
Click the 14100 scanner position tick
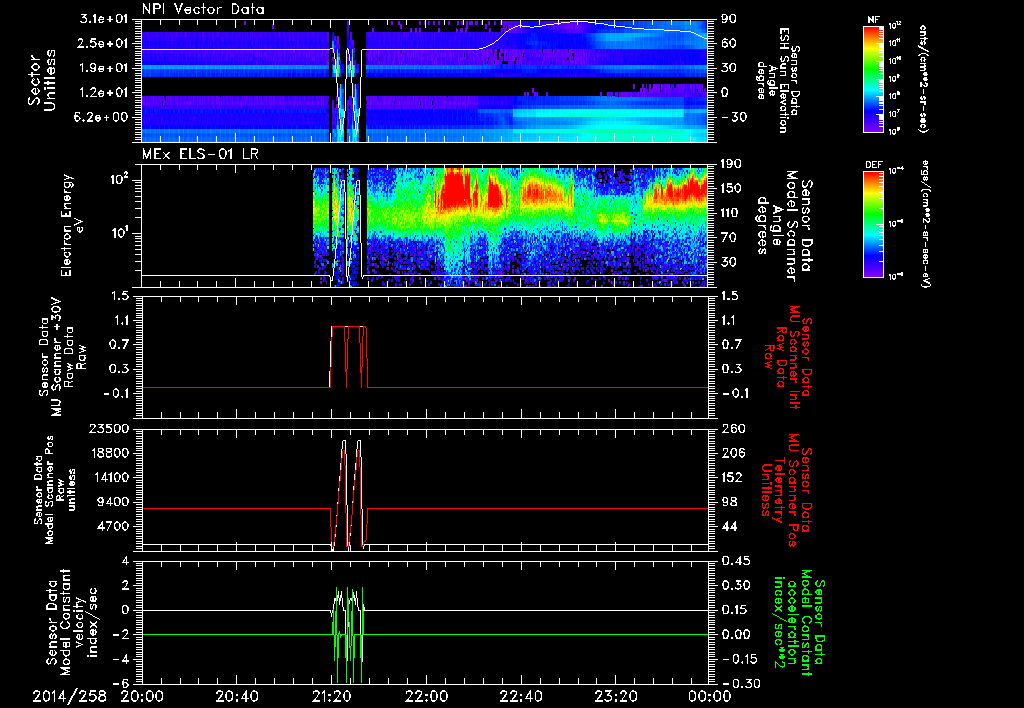(112, 477)
